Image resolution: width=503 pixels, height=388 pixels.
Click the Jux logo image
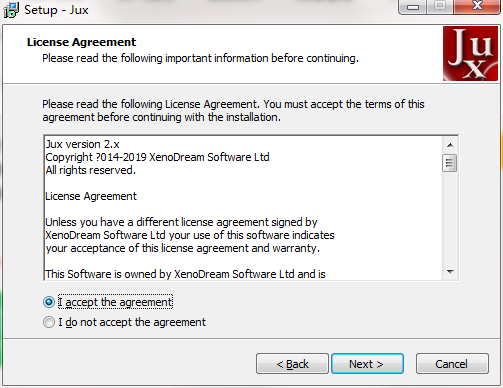pyautogui.click(x=470, y=54)
